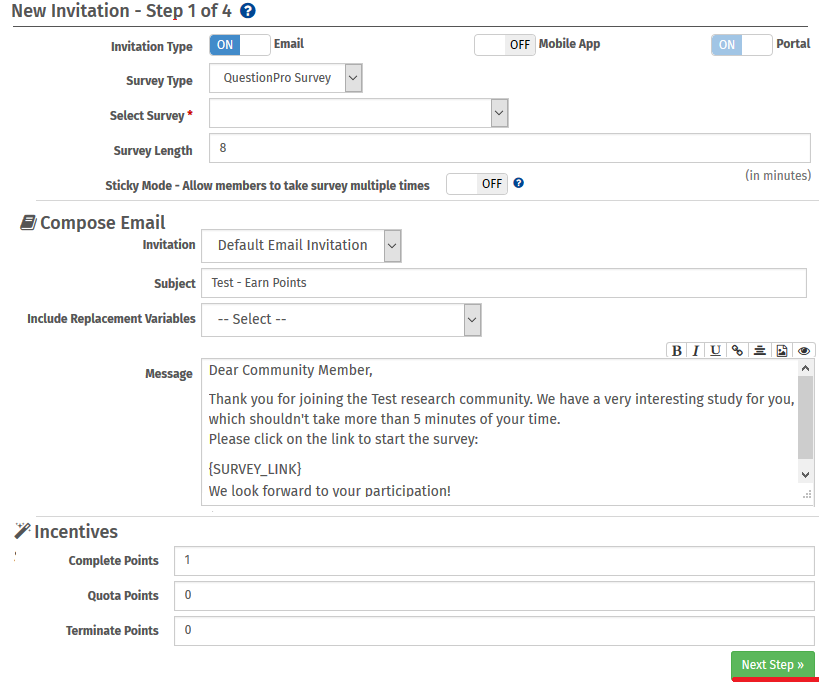Insert a hyperlink using the link icon
The width and height of the screenshot is (819, 685).
click(738, 350)
